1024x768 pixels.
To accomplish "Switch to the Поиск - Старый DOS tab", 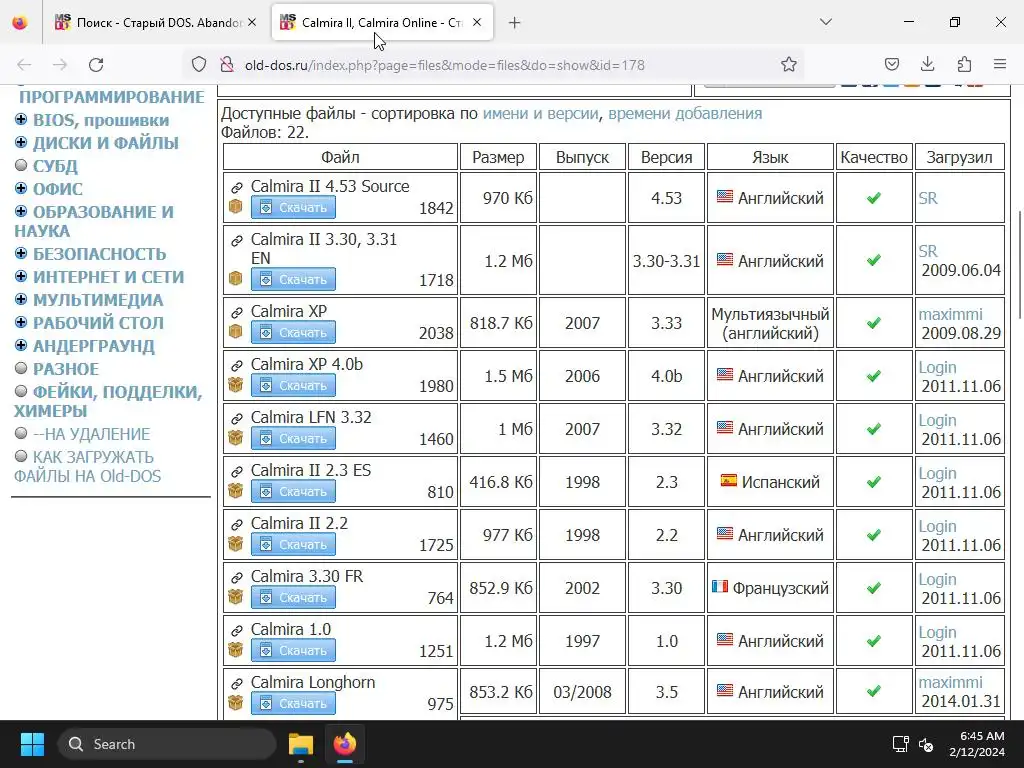I will (x=155, y=23).
